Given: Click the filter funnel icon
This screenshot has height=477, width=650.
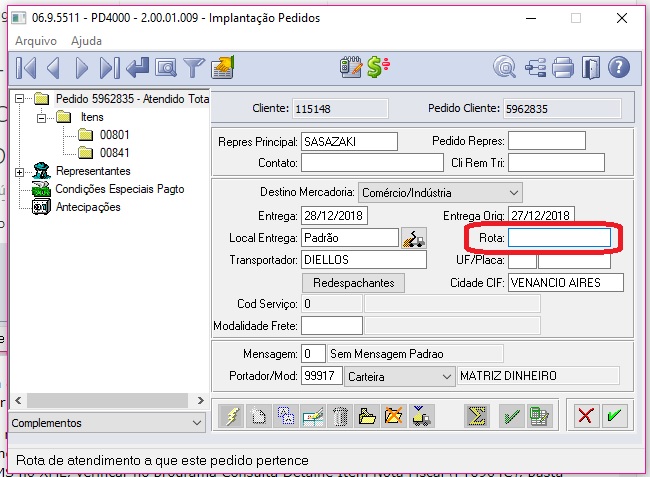Looking at the screenshot, I should point(194,68).
